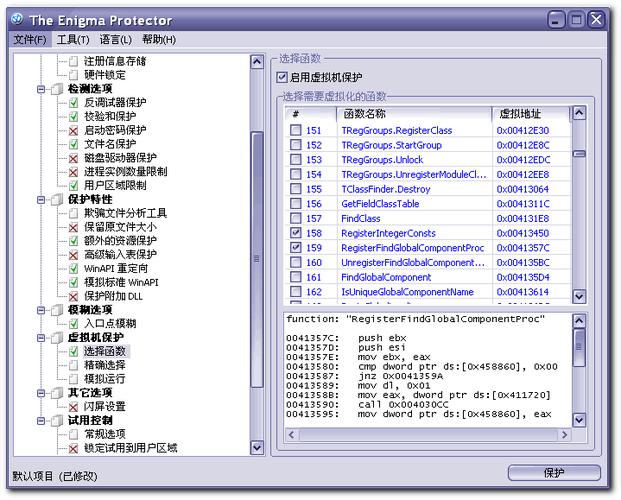The width and height of the screenshot is (621, 500).
Task: Click the folder icon of 检测选项
Action: coord(57,89)
